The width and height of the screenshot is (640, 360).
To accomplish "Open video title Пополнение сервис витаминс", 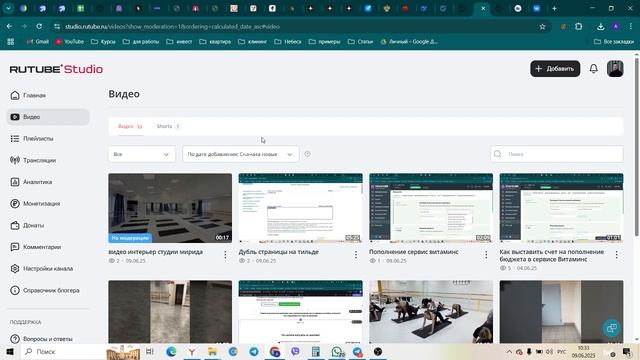I will pyautogui.click(x=413, y=252).
